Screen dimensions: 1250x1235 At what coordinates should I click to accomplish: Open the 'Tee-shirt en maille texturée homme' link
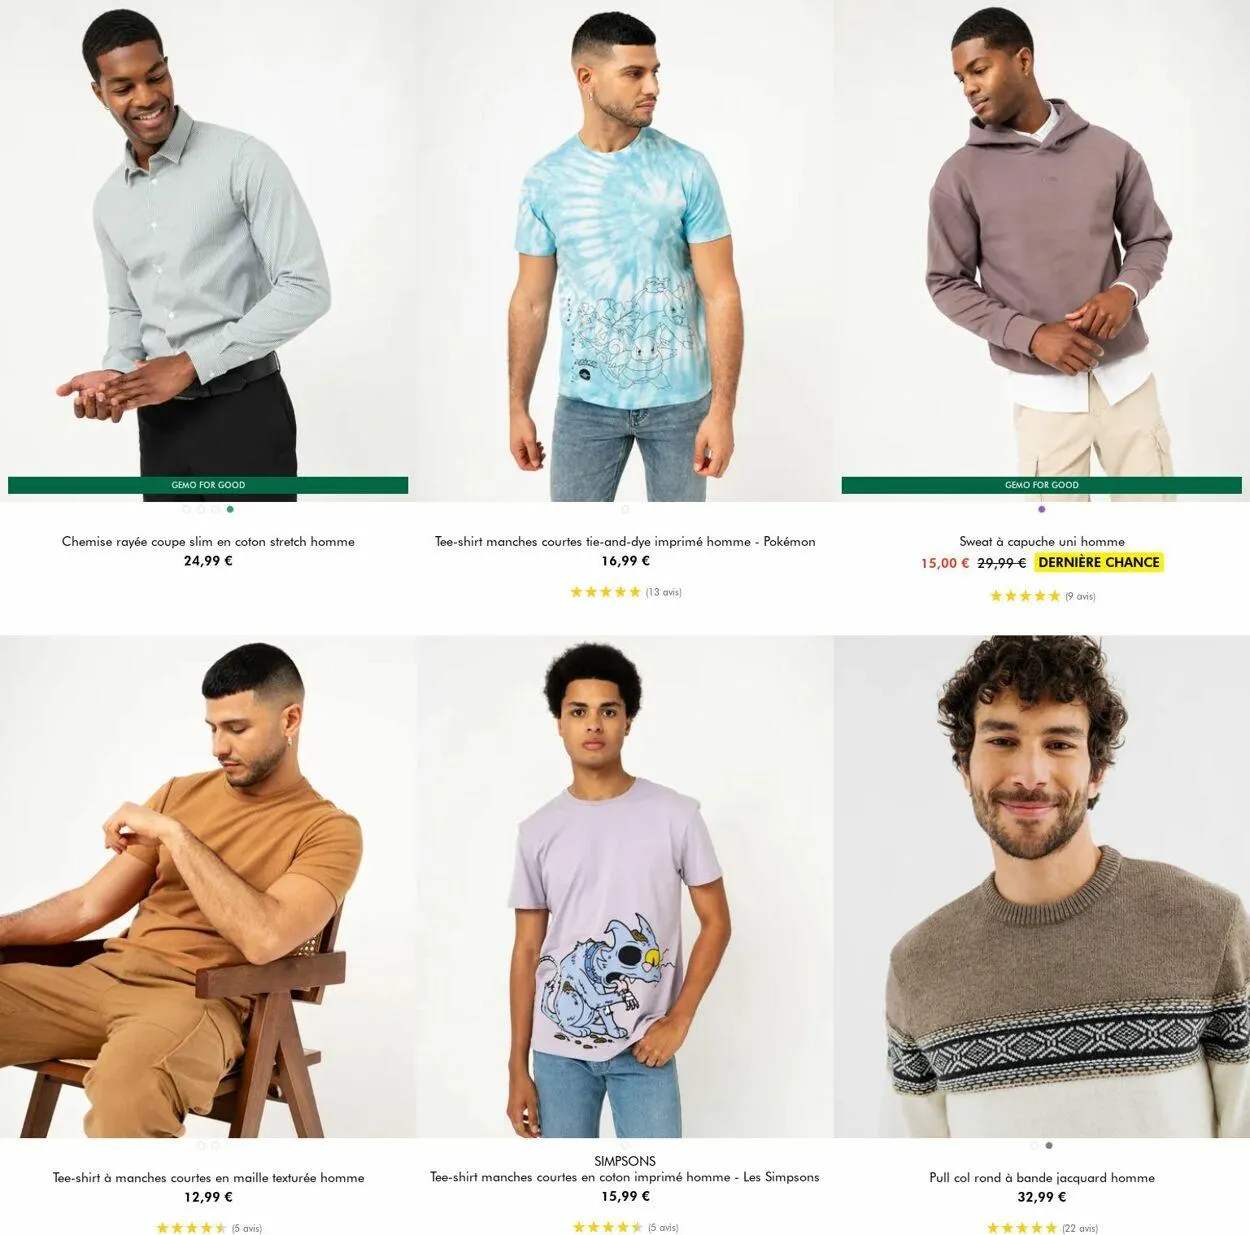pos(208,1177)
